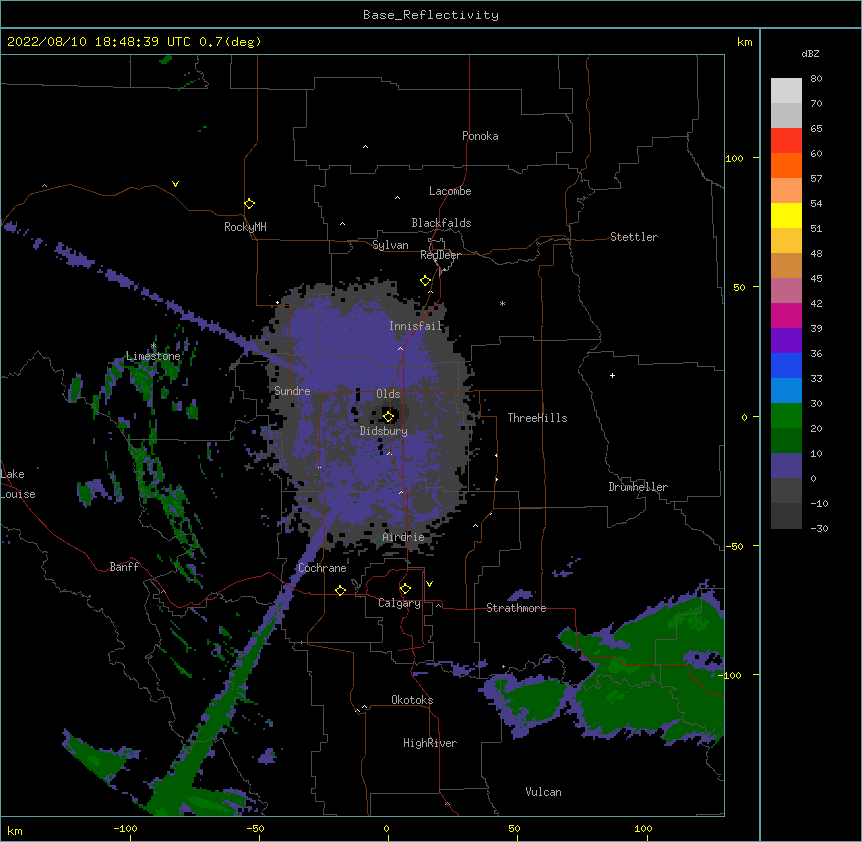Image resolution: width=862 pixels, height=842 pixels.
Task: Click the yellow radar site marker near Olds
Action: 389,416
